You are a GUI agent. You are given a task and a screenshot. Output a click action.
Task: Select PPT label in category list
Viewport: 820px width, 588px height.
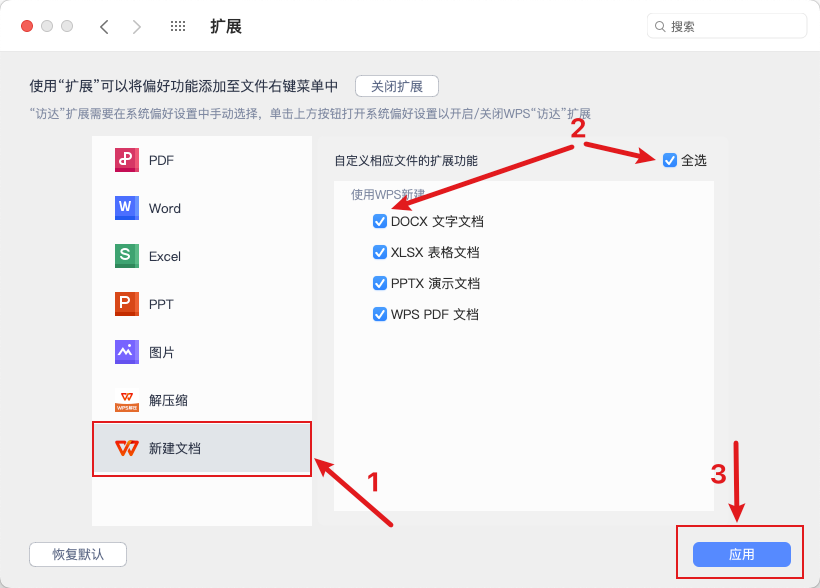click(x=161, y=304)
